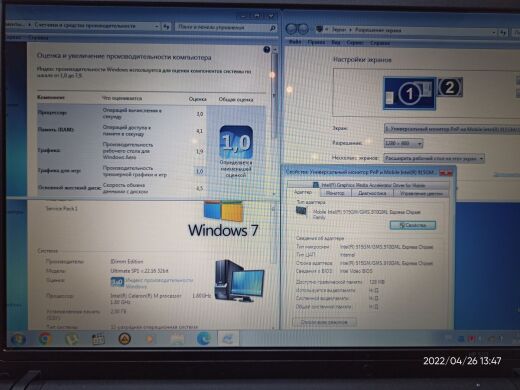Viewport: 520px width, 390px height.
Task: Click the search magnifier in Control Panel
Action: [x=272, y=28]
